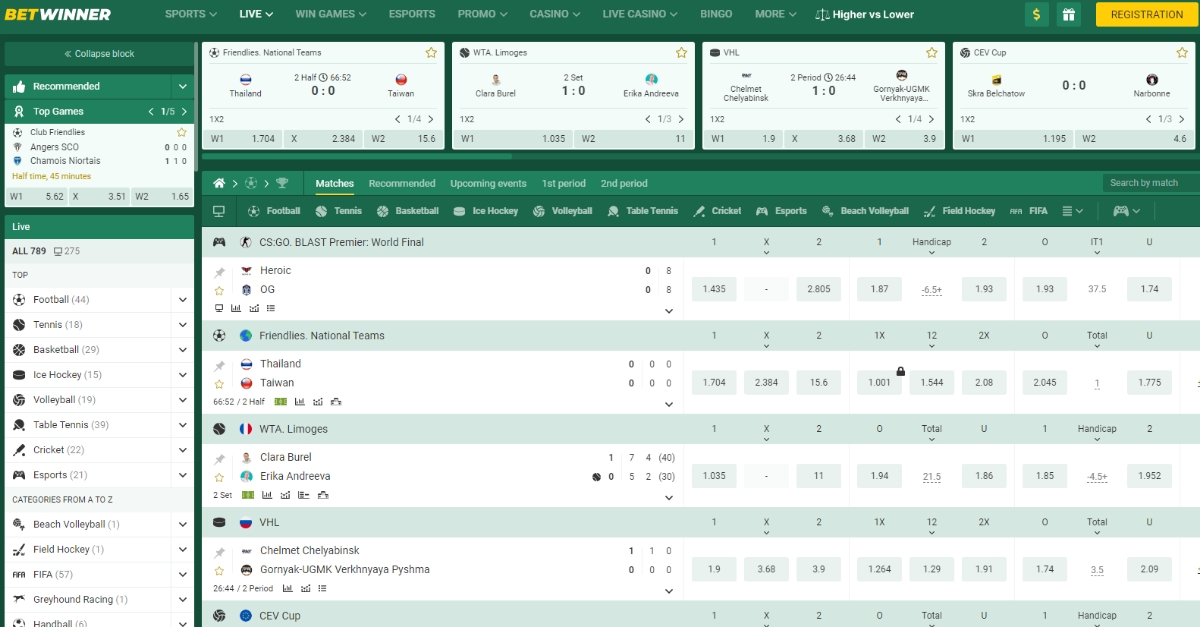Click the trophy icon in breadcrumb
This screenshot has width=1200, height=627.
(282, 183)
